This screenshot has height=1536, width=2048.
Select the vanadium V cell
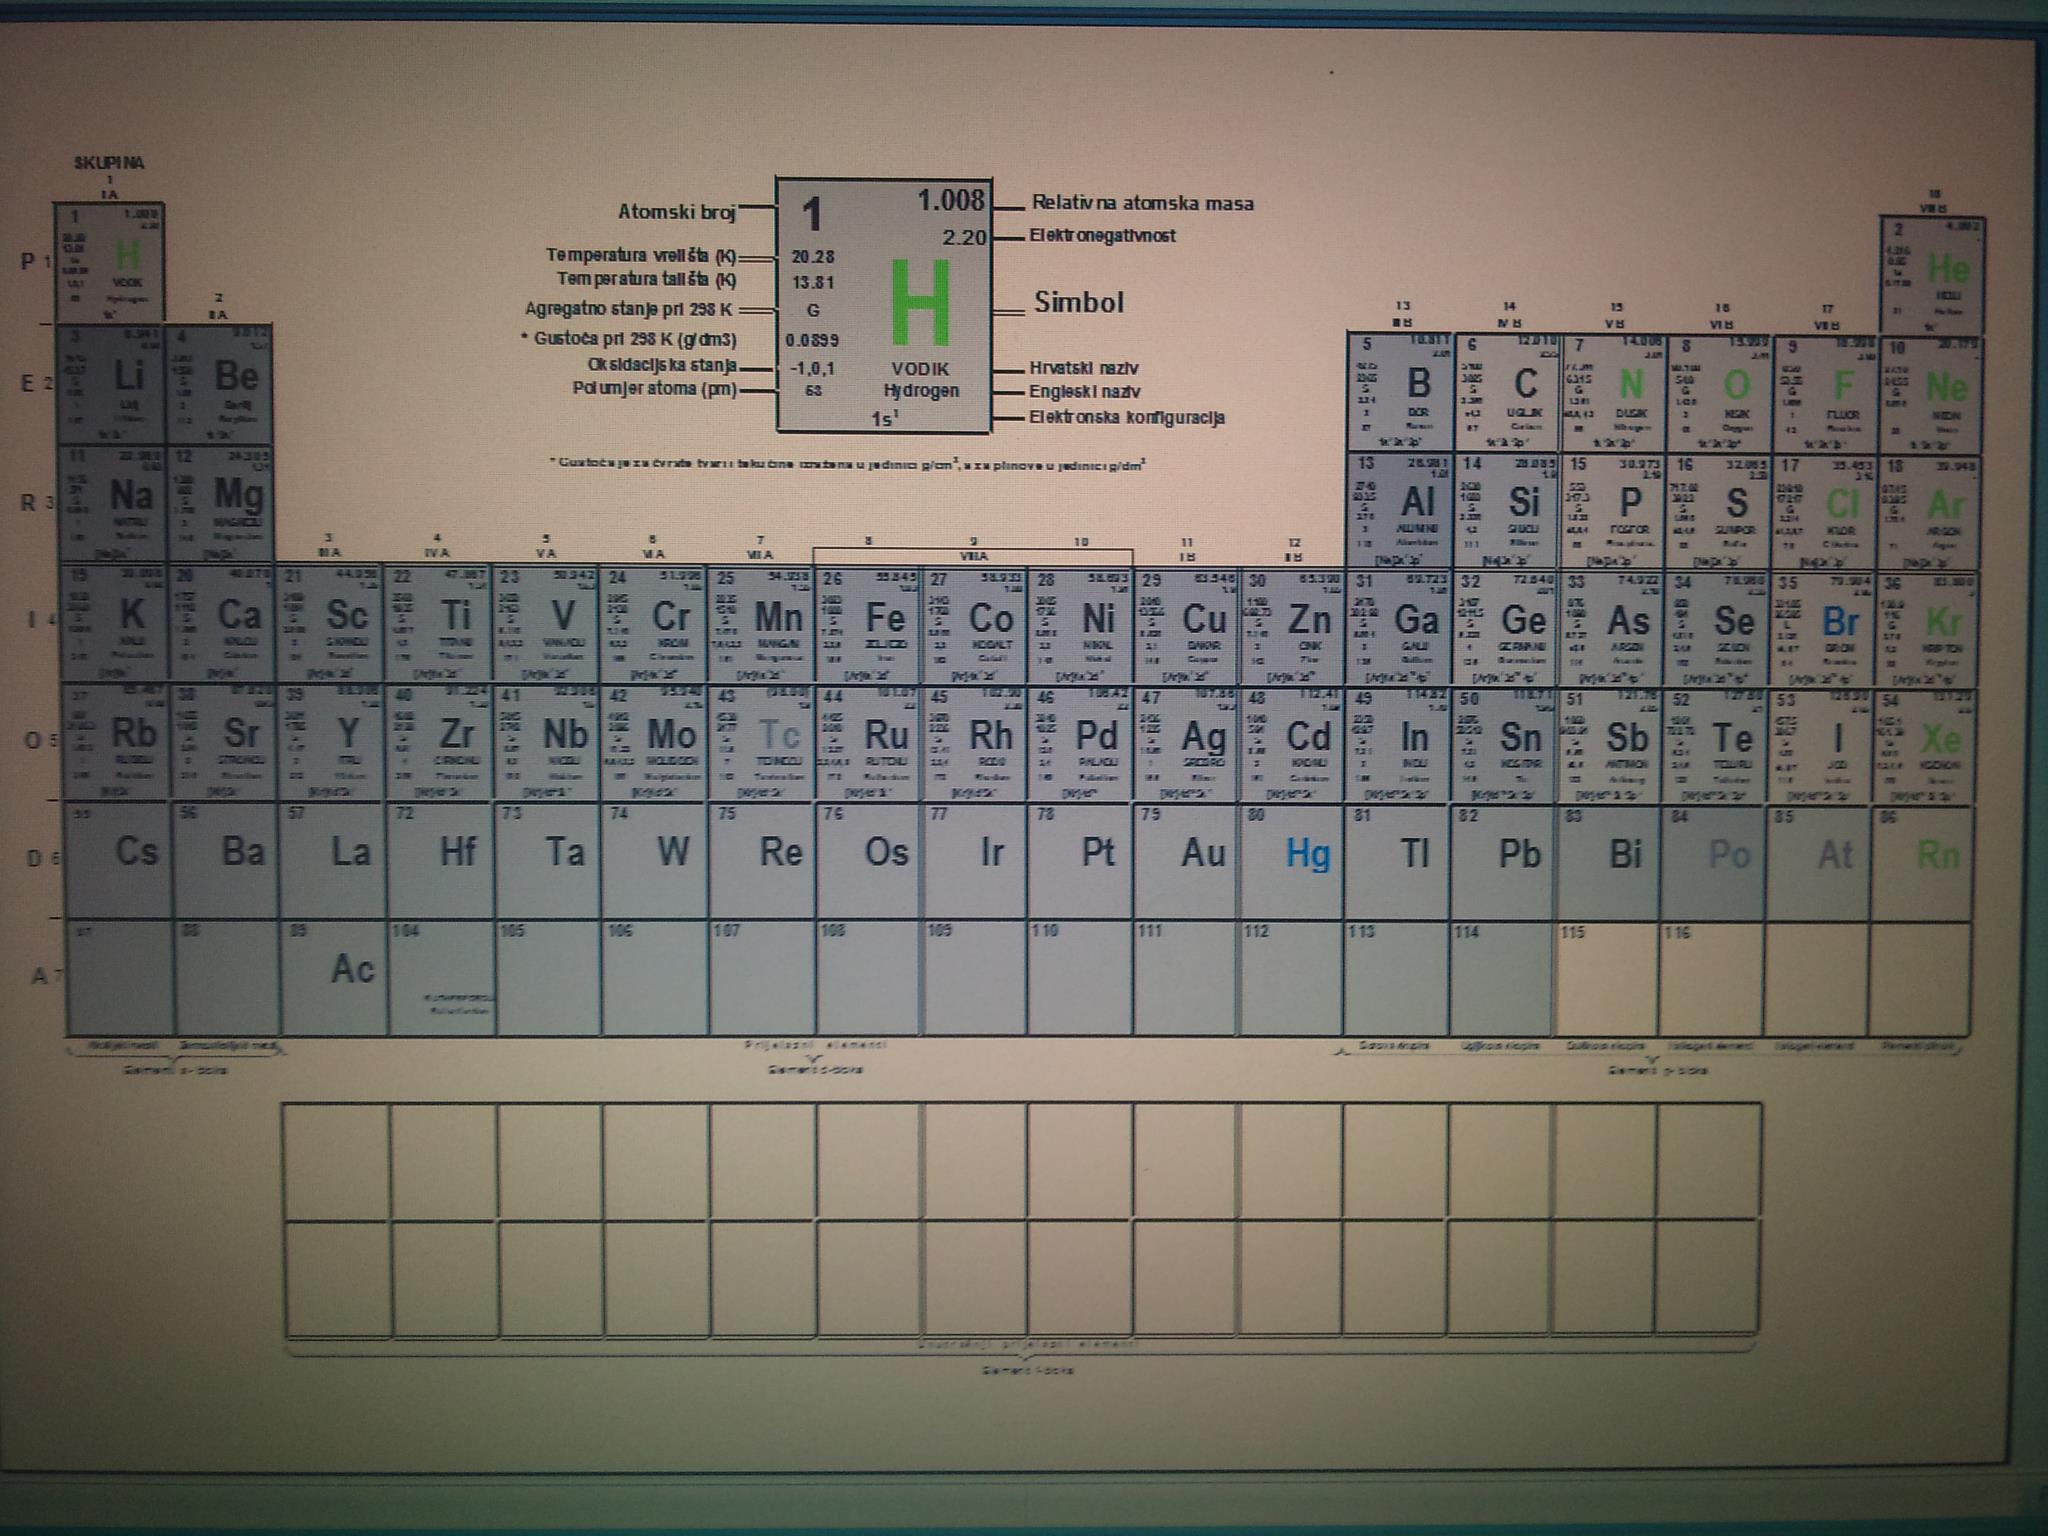(x=547, y=625)
